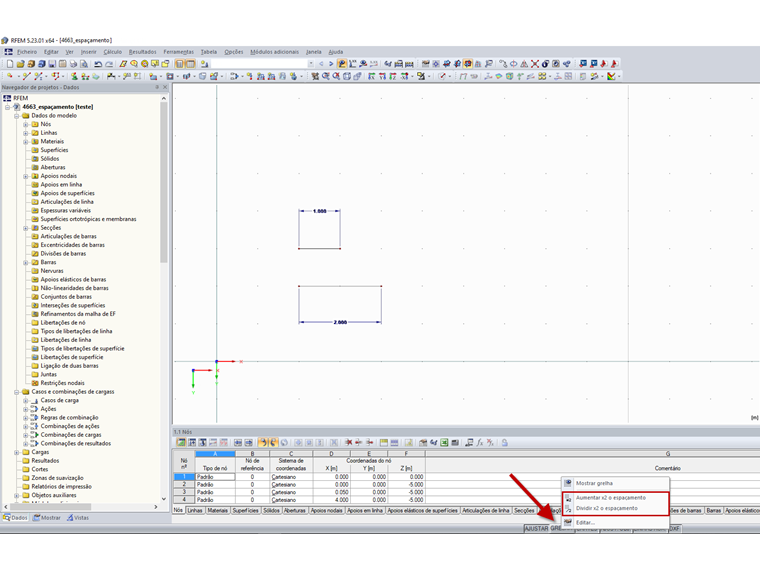760x570 pixels.
Task: Expand the Barras tree node
Action: 26,262
